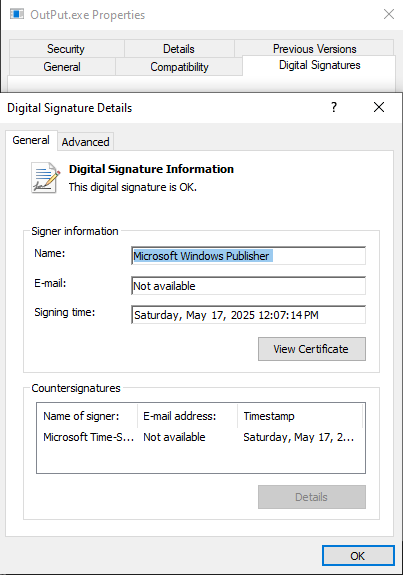Click the E-mail: label
Viewport: 403px width, 575px height.
click(x=50, y=283)
